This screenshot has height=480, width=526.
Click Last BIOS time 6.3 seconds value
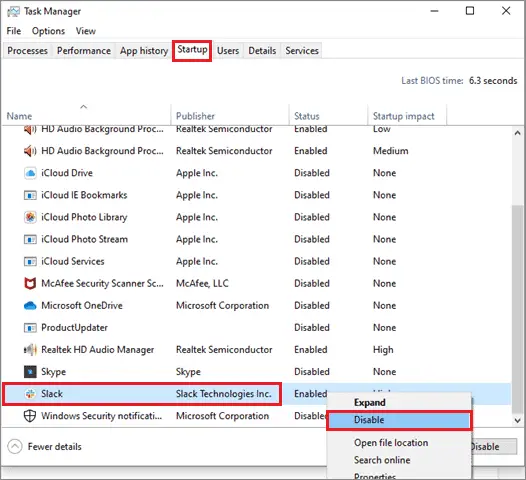click(x=493, y=81)
